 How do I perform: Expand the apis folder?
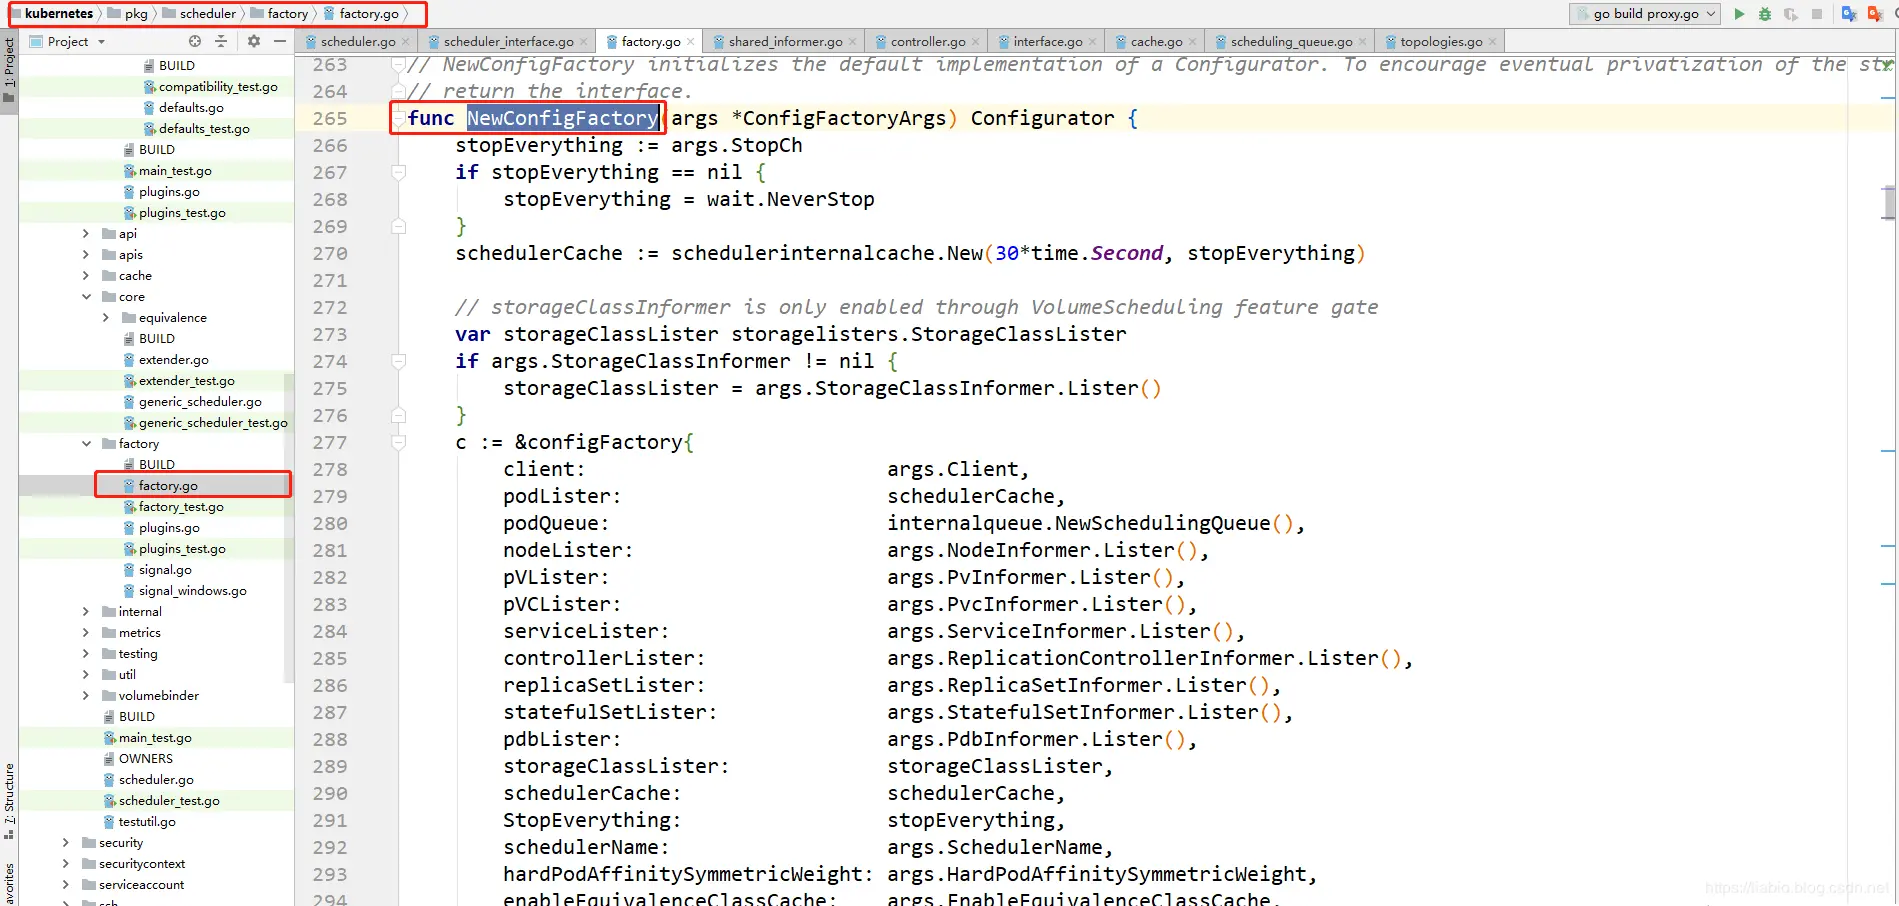point(86,255)
